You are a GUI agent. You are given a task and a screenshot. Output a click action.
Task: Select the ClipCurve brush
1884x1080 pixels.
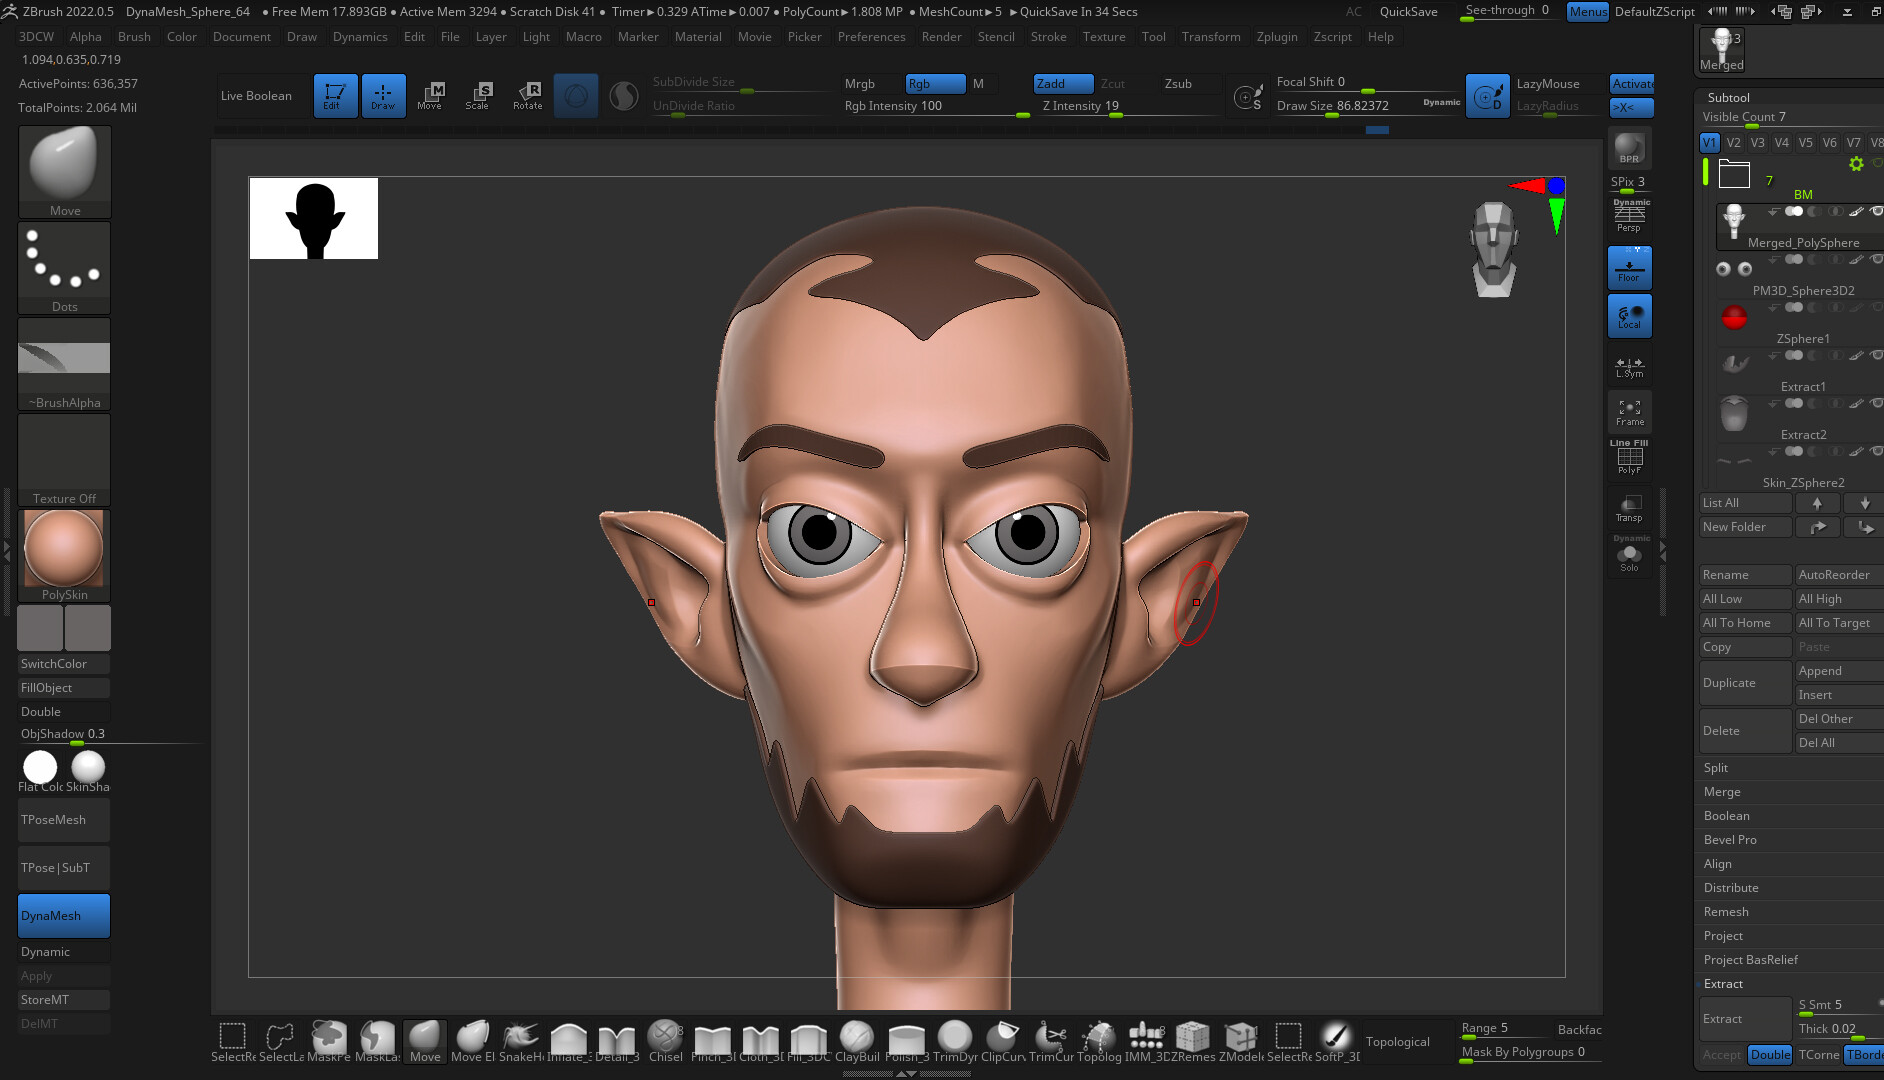pos(1001,1037)
